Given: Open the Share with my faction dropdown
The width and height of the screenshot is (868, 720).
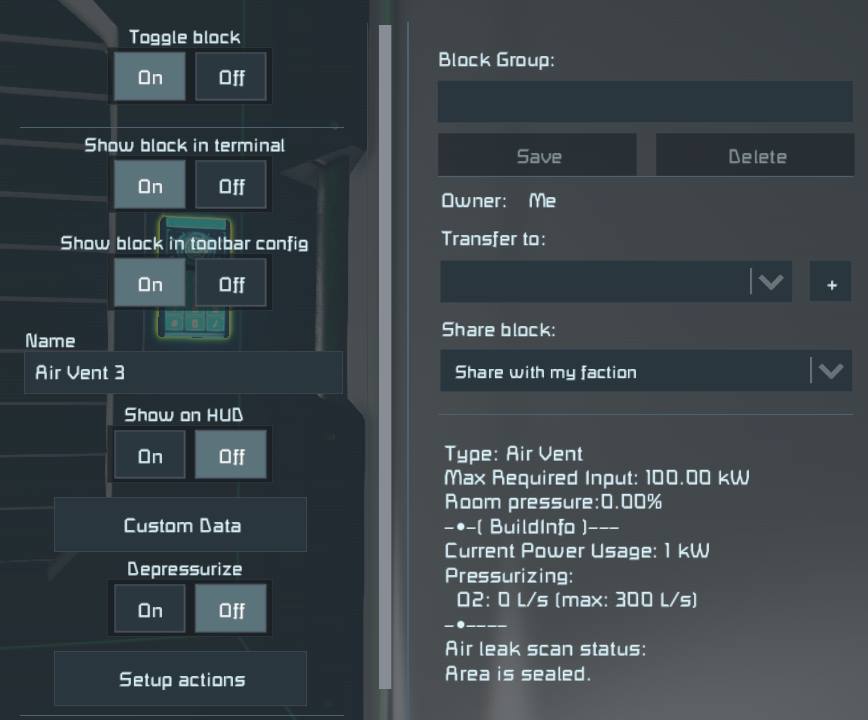Looking at the screenshot, I should [646, 371].
